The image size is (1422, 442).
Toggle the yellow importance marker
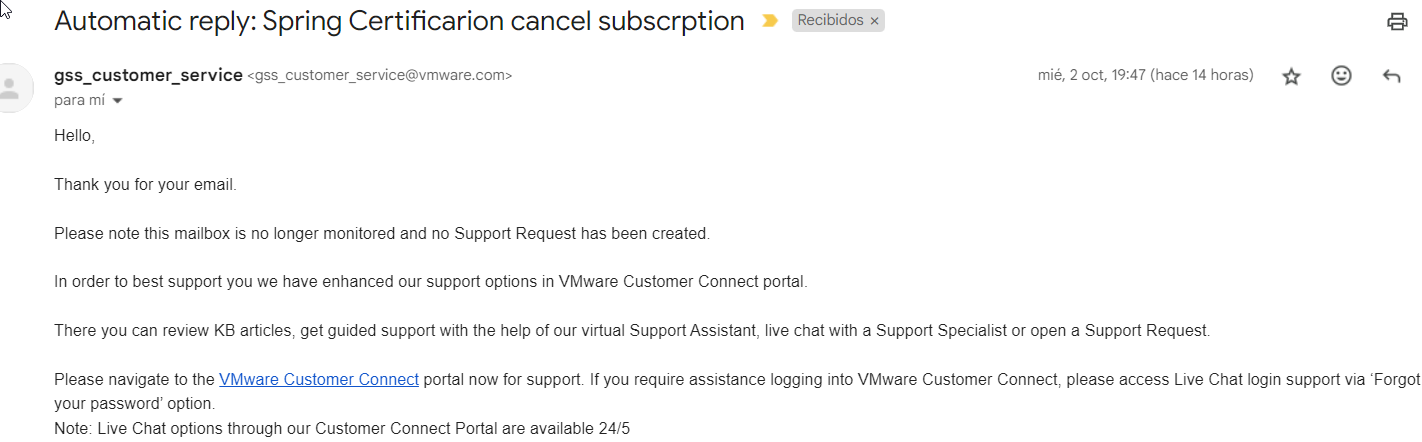pyautogui.click(x=770, y=21)
